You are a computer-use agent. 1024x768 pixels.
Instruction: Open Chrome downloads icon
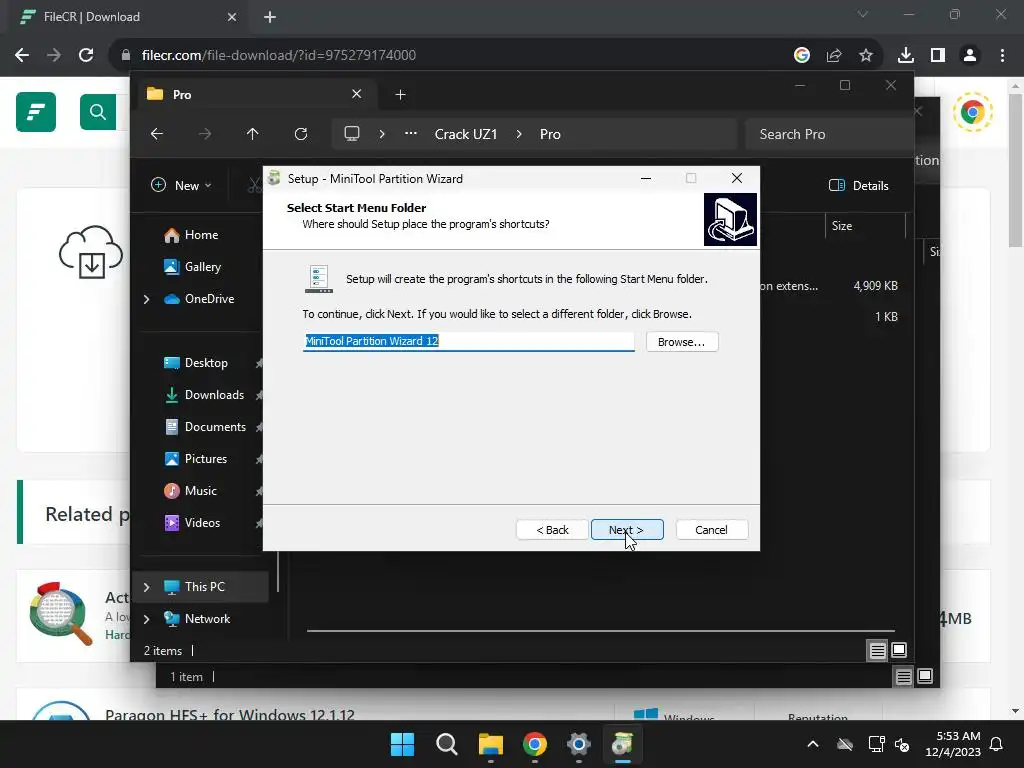[906, 55]
